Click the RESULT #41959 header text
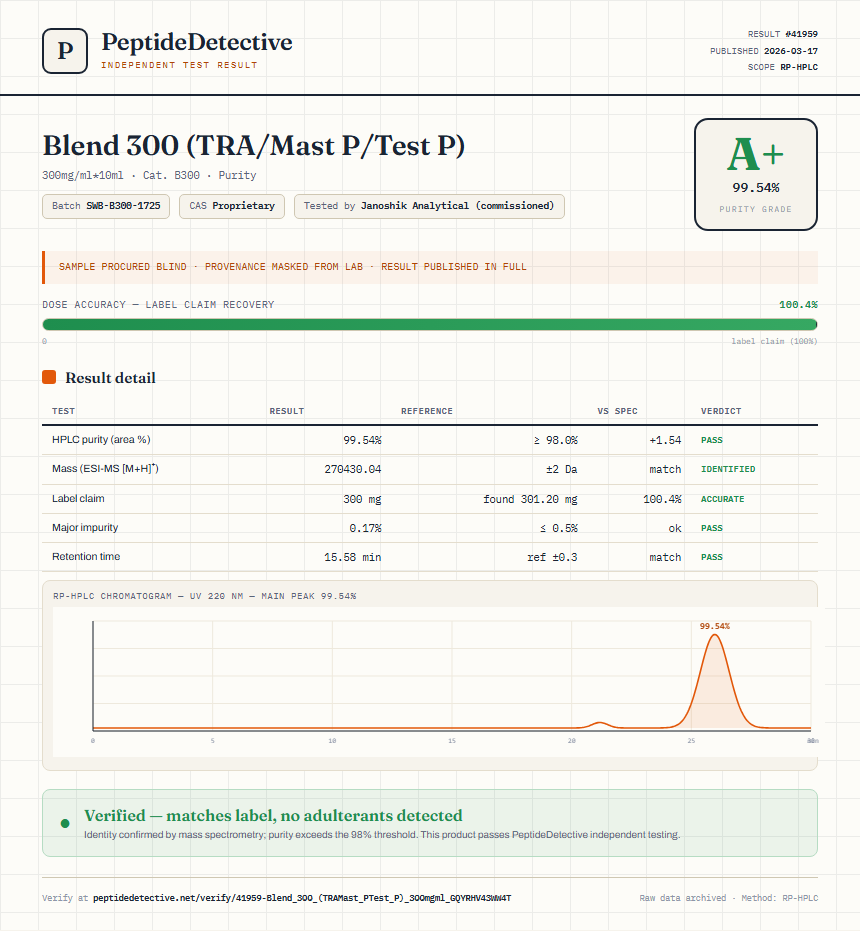The image size is (860, 931). [783, 34]
